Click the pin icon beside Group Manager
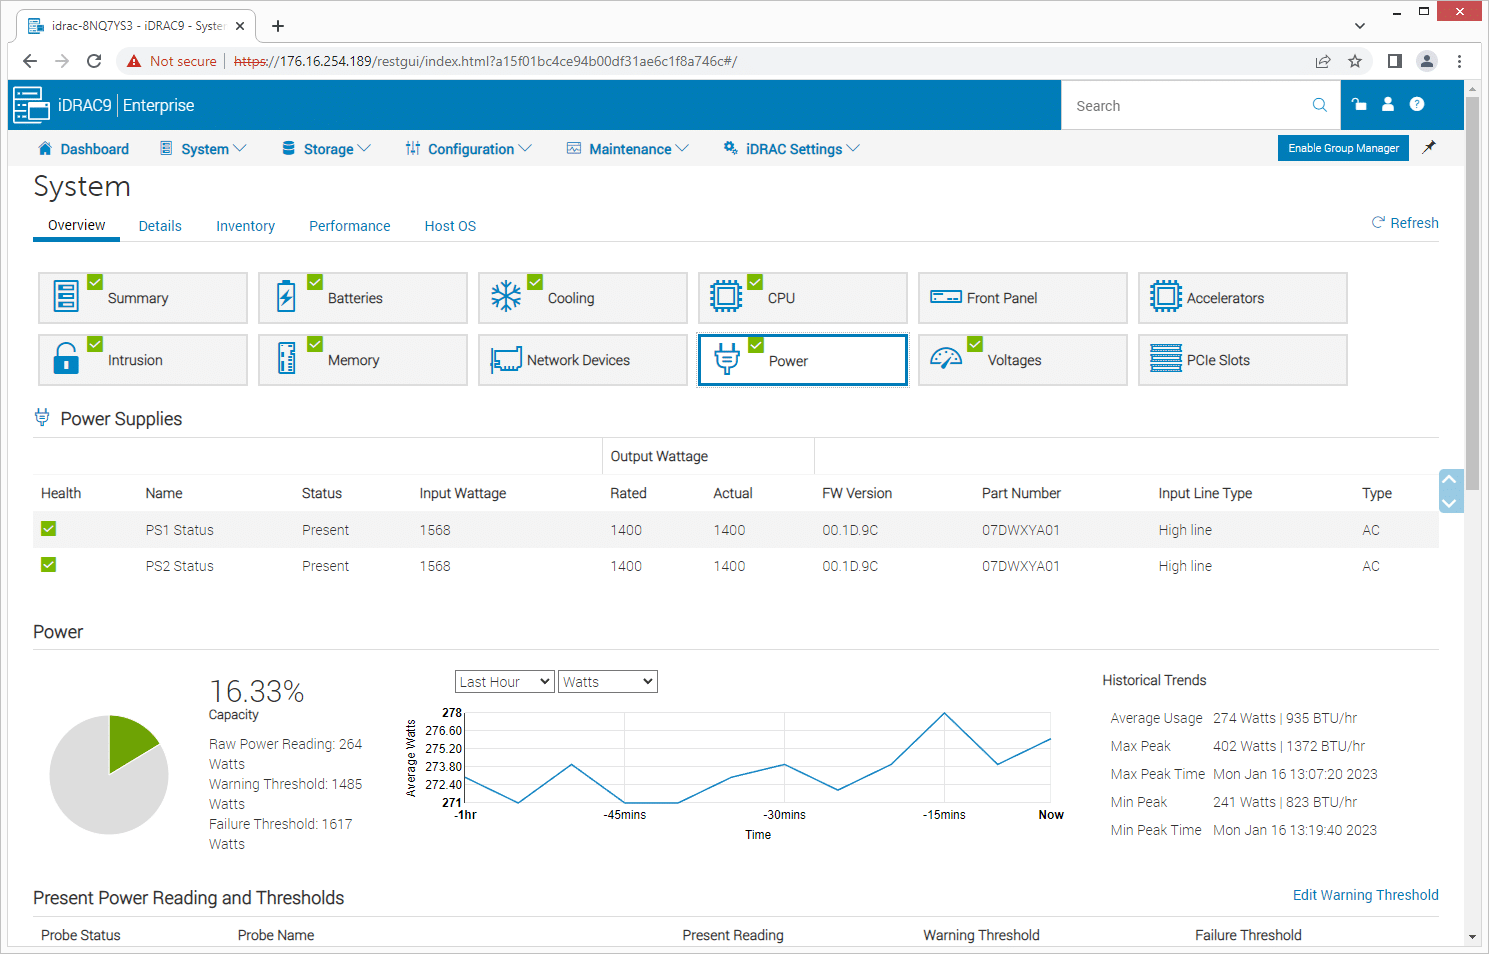 point(1430,147)
